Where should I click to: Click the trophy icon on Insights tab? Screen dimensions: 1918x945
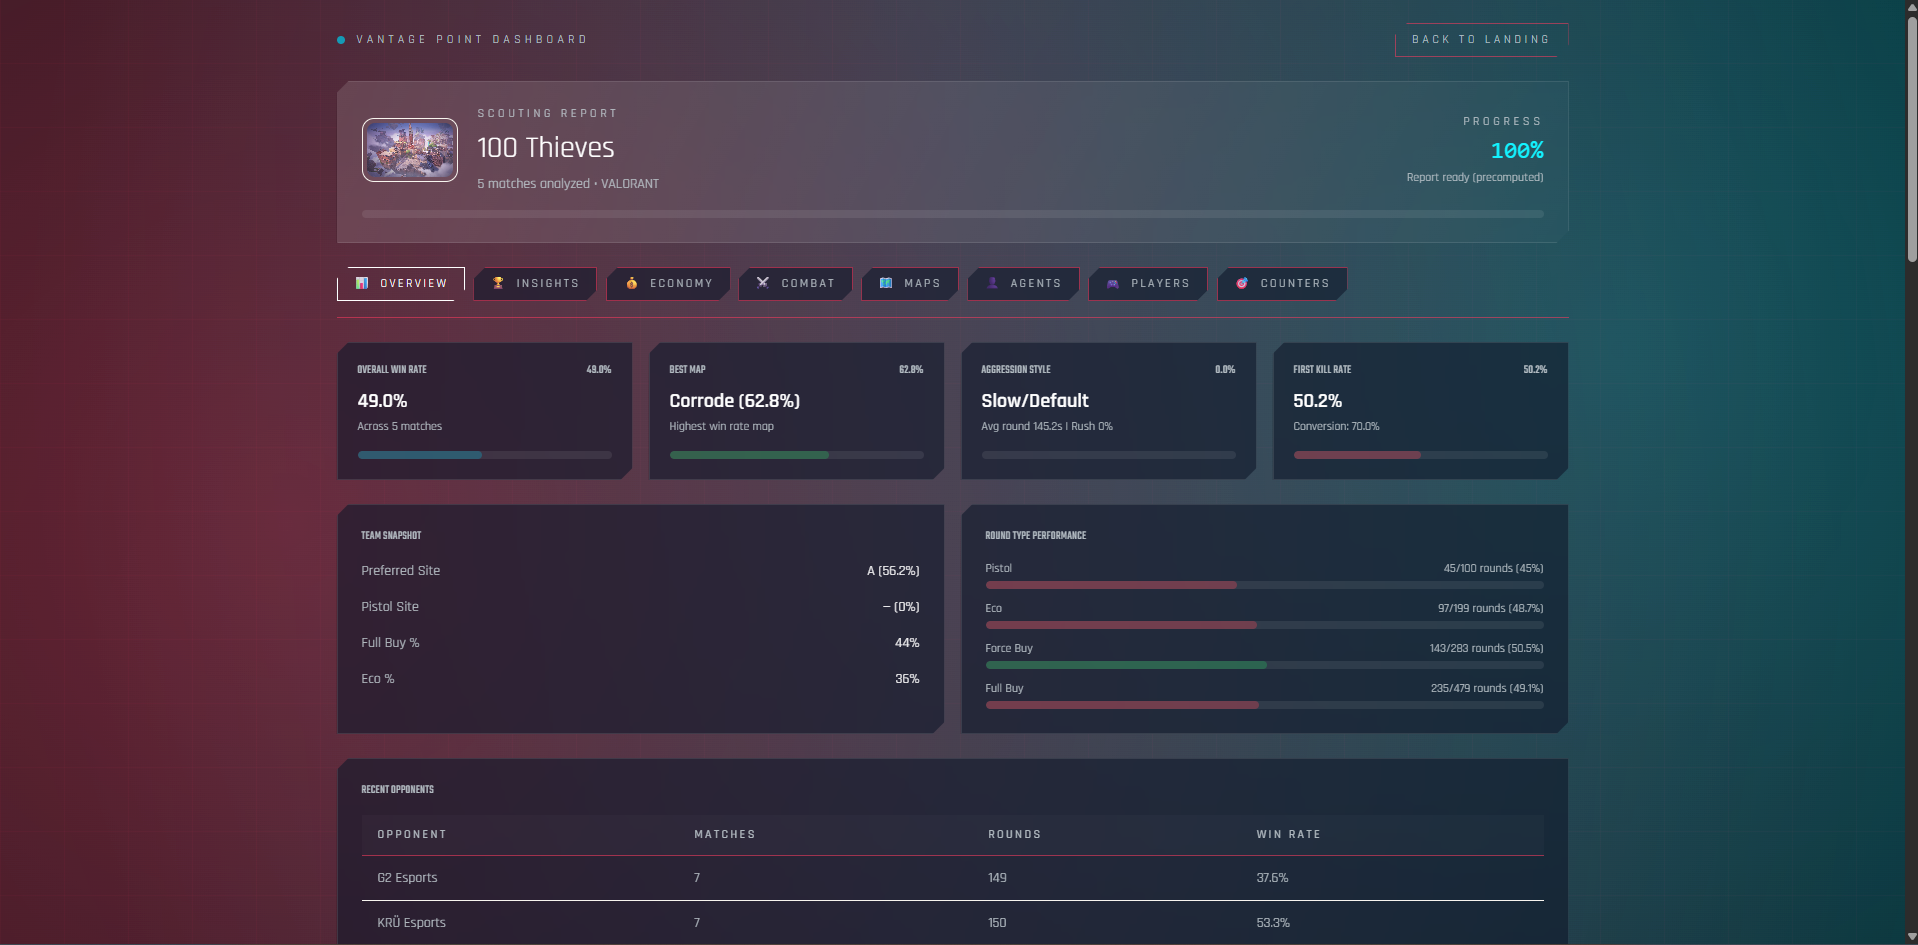point(498,283)
